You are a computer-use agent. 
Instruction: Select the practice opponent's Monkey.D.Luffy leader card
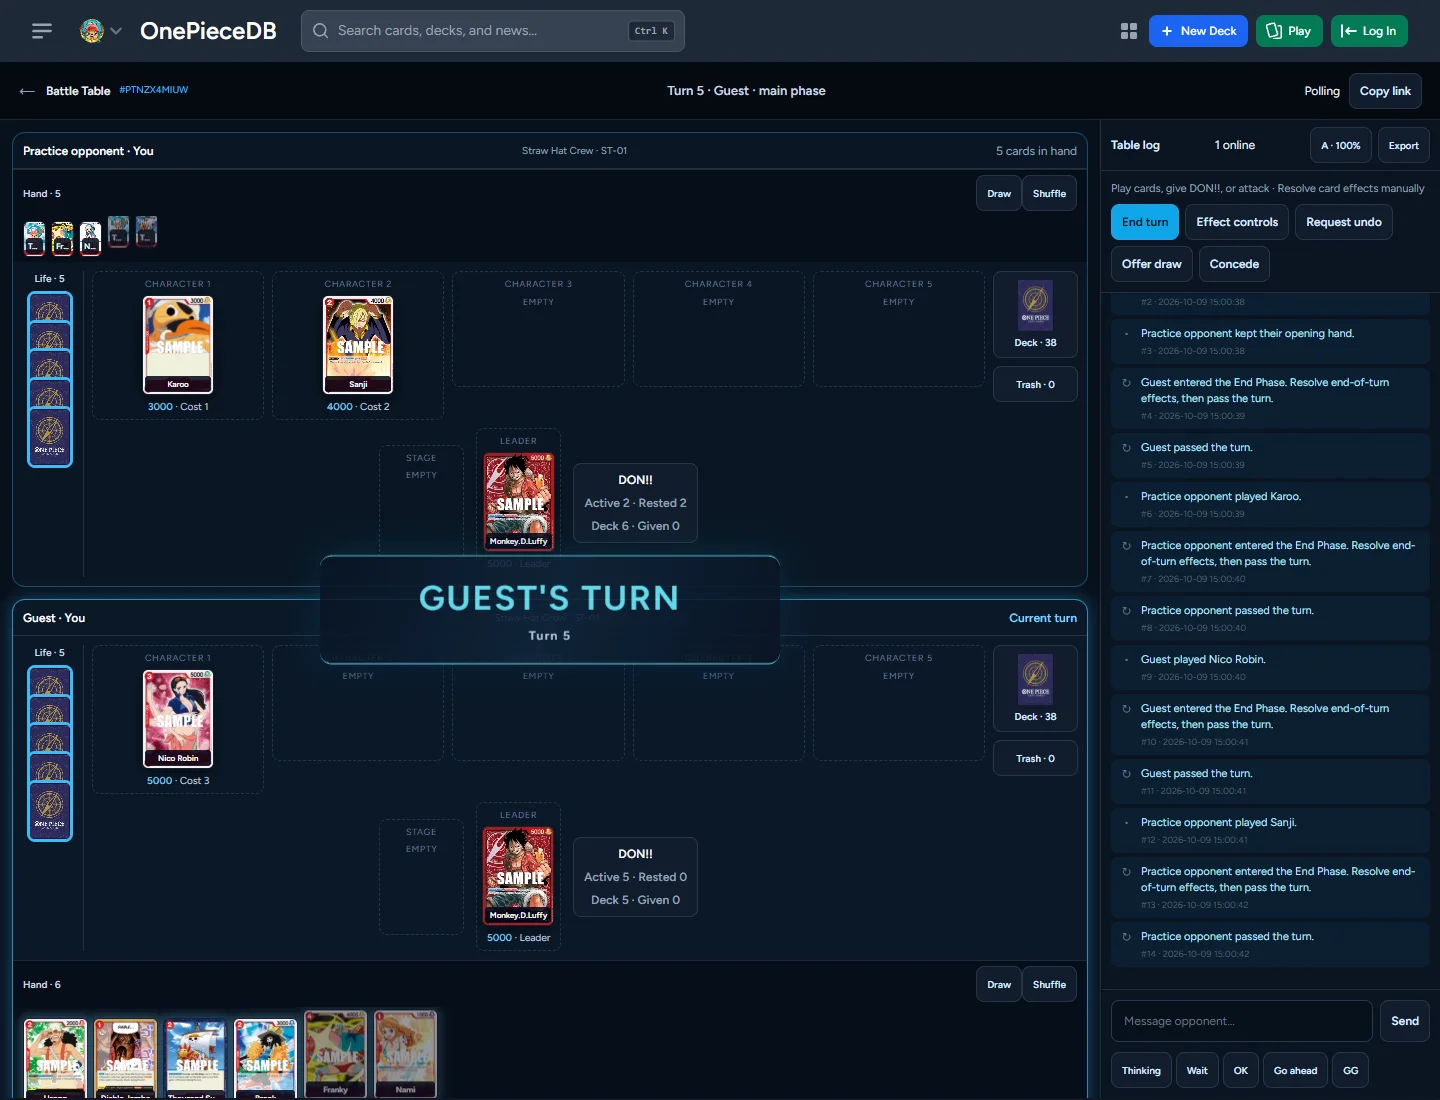click(x=518, y=501)
